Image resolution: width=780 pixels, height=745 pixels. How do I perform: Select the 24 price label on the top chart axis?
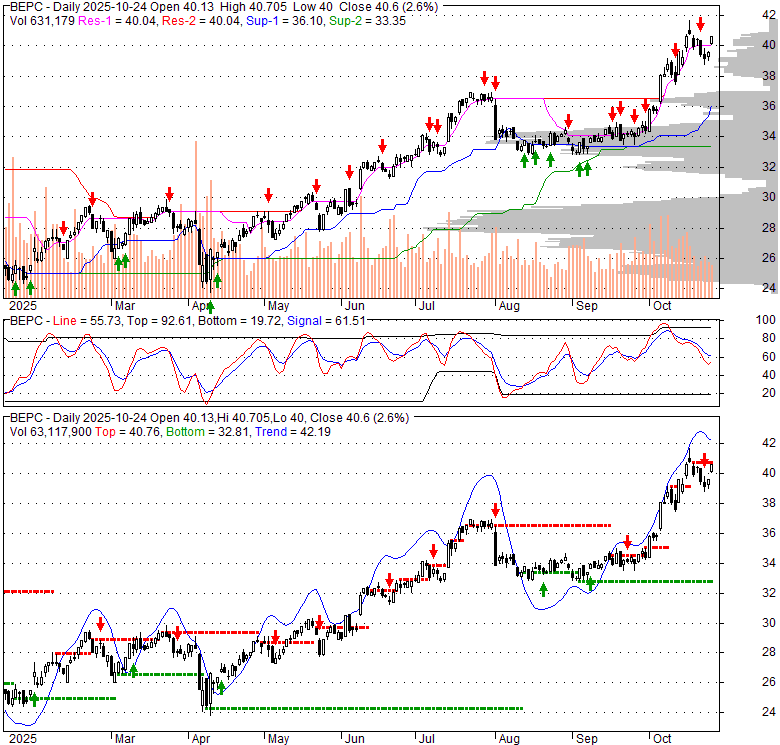coord(769,287)
